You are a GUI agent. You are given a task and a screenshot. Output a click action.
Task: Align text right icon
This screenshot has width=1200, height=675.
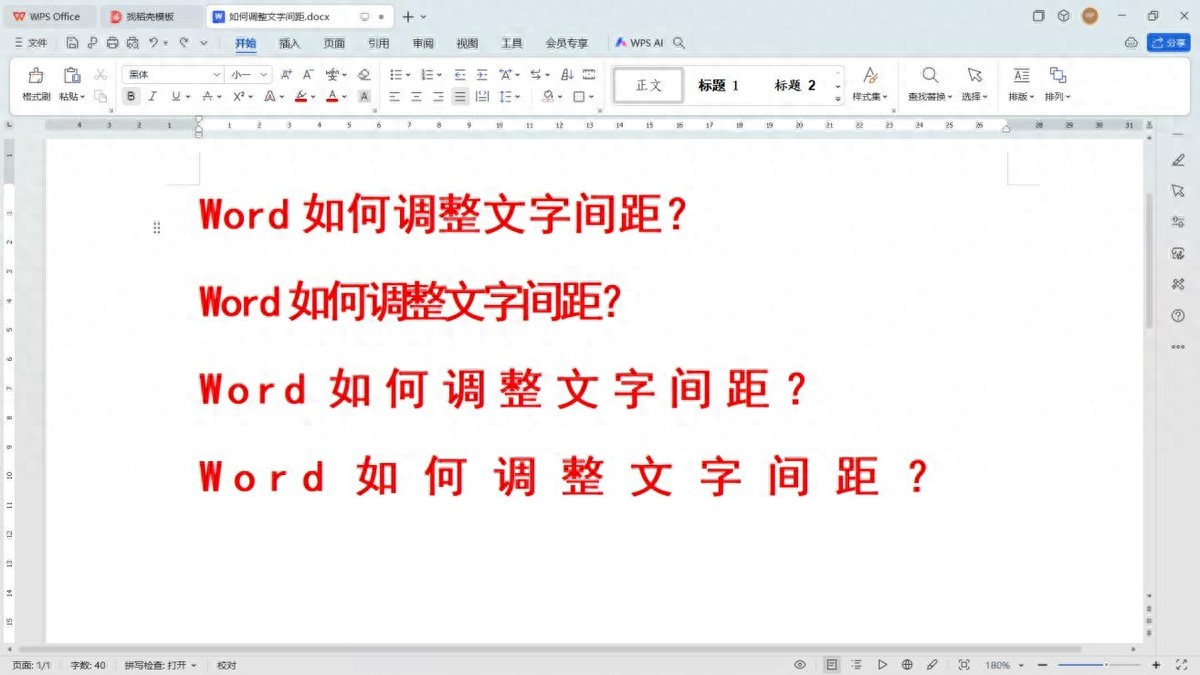coord(438,97)
